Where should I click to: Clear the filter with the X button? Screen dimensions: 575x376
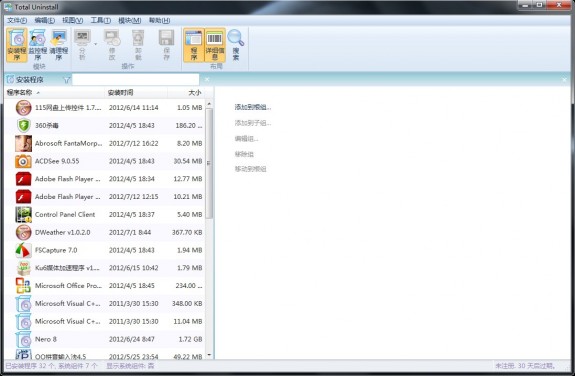pyautogui.click(x=207, y=80)
